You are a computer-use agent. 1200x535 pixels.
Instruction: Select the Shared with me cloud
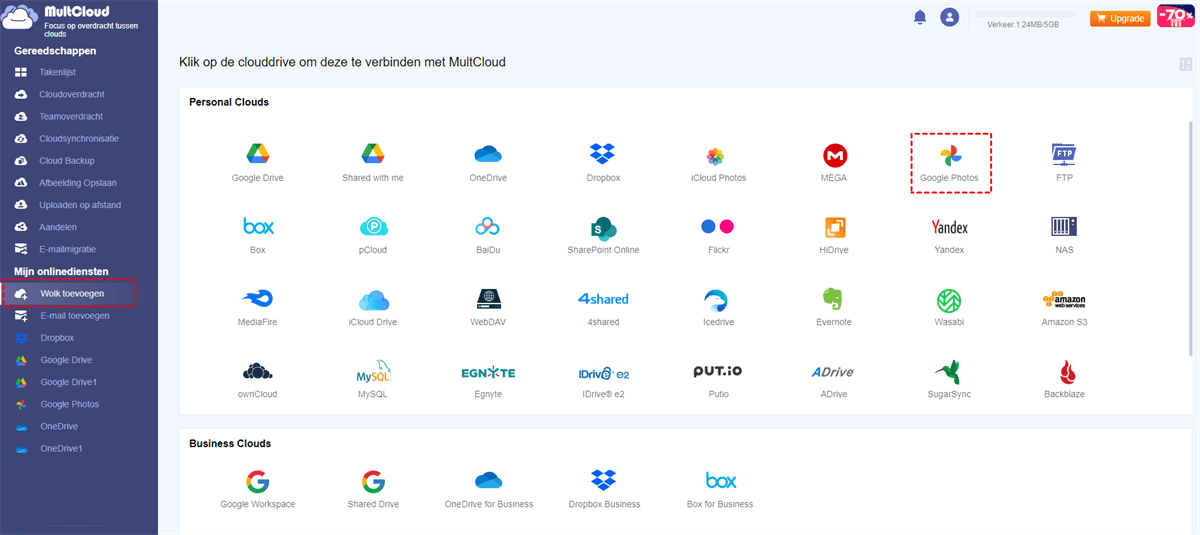point(373,162)
